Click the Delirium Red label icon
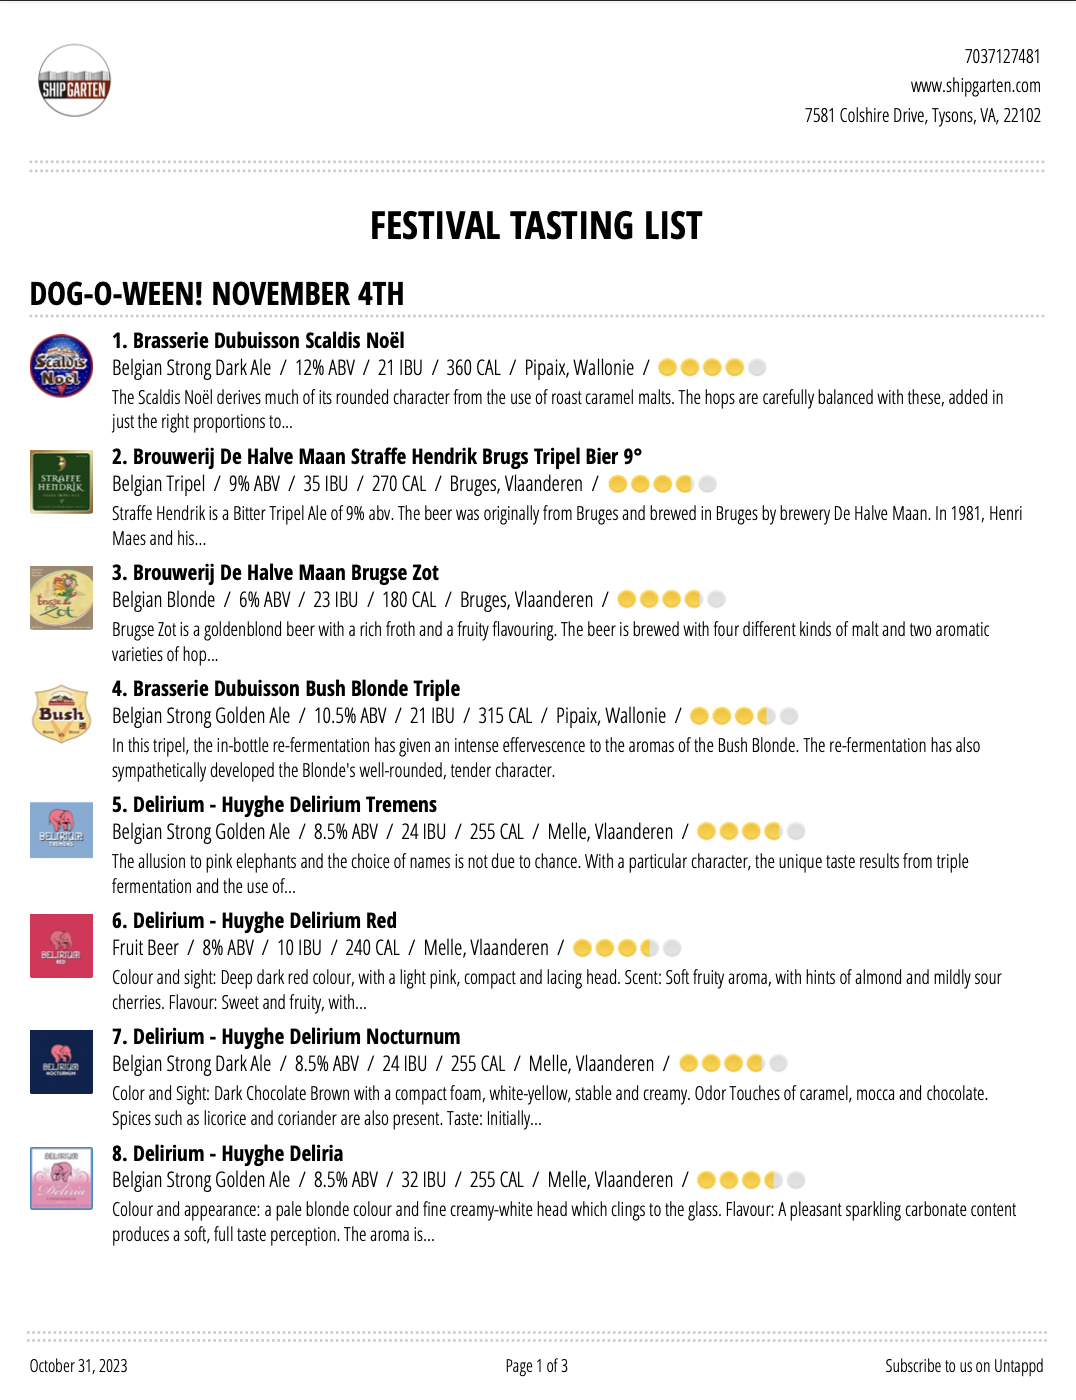1076x1400 pixels. pos(61,946)
